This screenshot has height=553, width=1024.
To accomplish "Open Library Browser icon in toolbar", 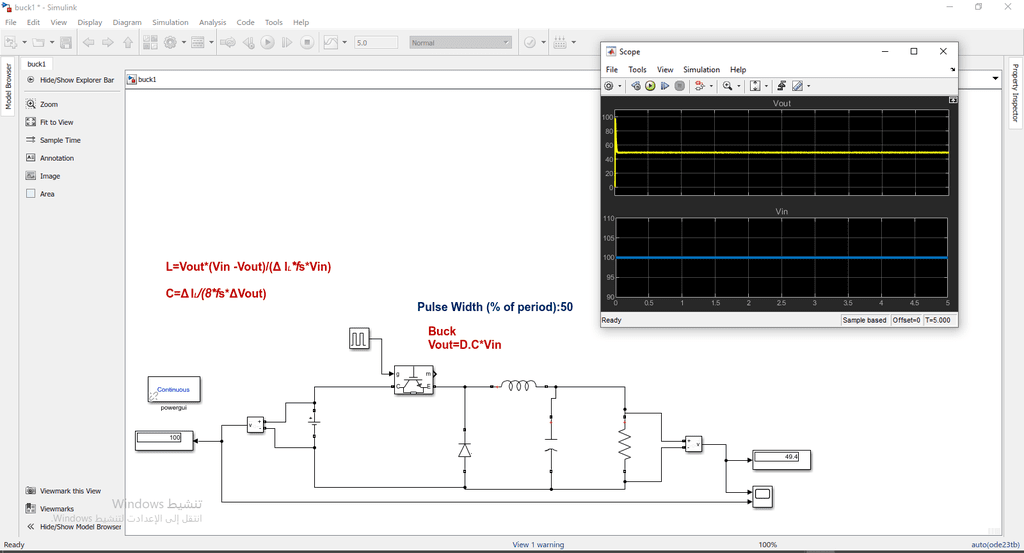I will point(150,42).
